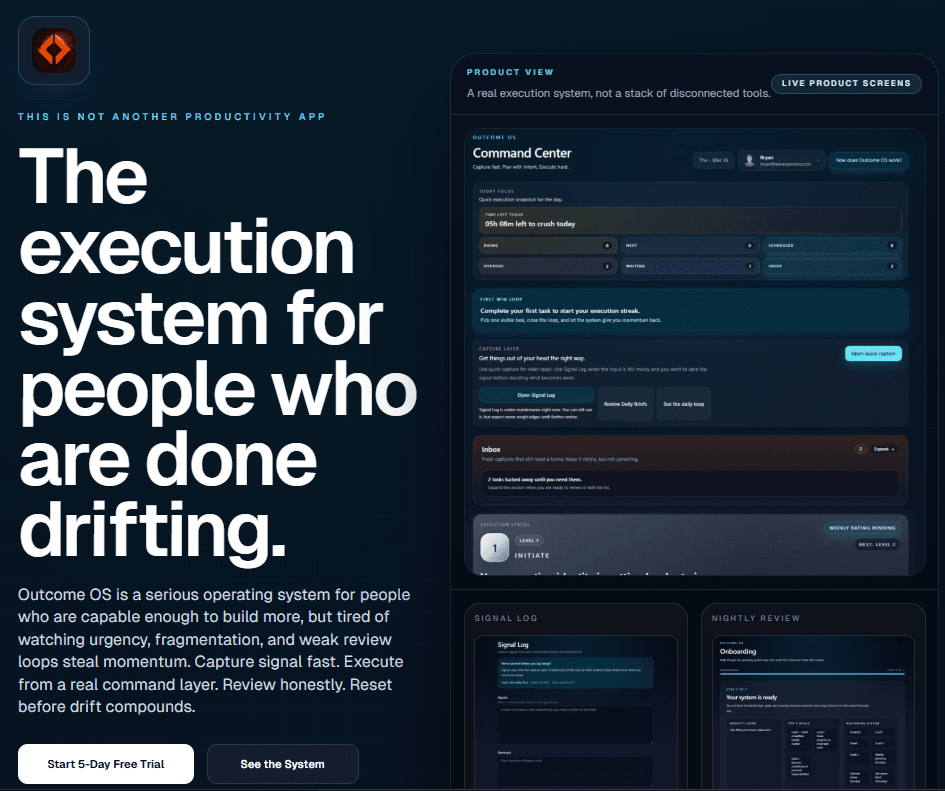Click '2 tasks tucked away' inbox text
The image size is (945, 791).
535,479
